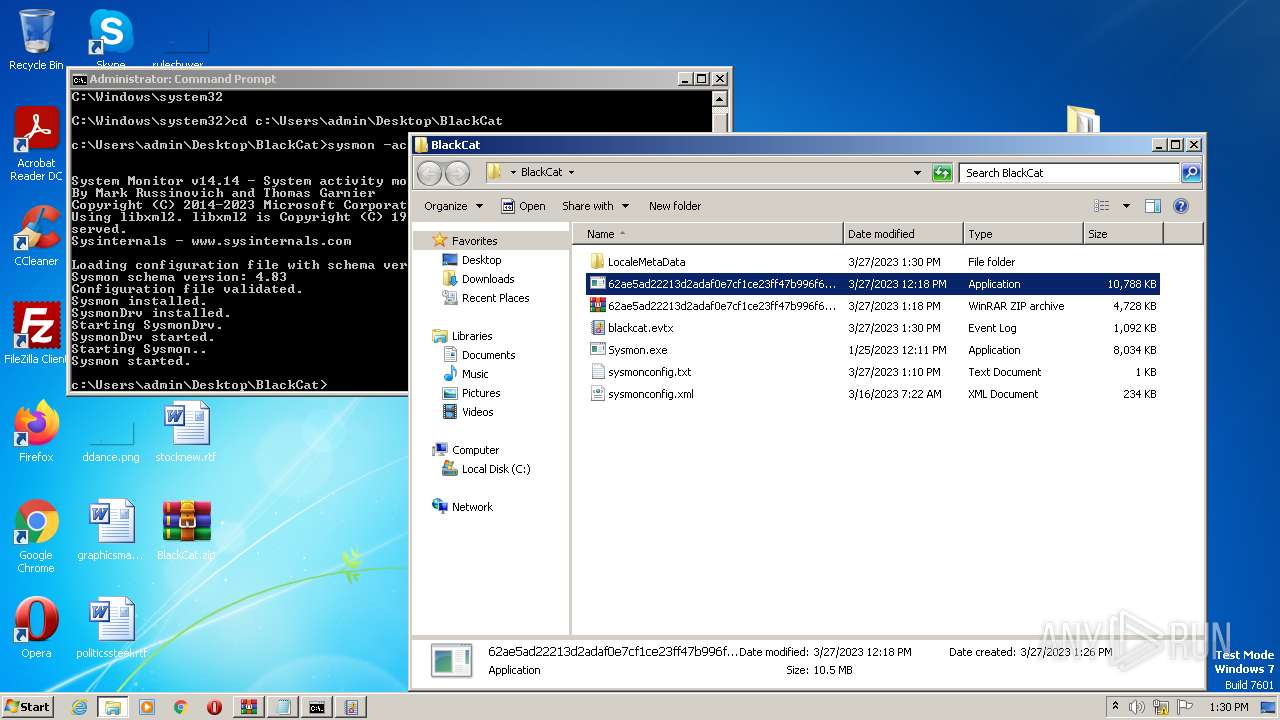The height and width of the screenshot is (720, 1280).
Task: Select Favorites in the navigation pane
Action: coord(474,241)
